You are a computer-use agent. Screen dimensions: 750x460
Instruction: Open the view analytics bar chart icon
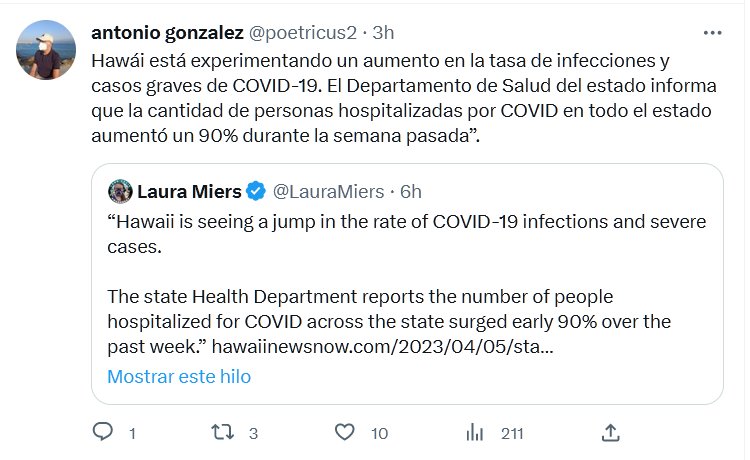pyautogui.click(x=475, y=432)
